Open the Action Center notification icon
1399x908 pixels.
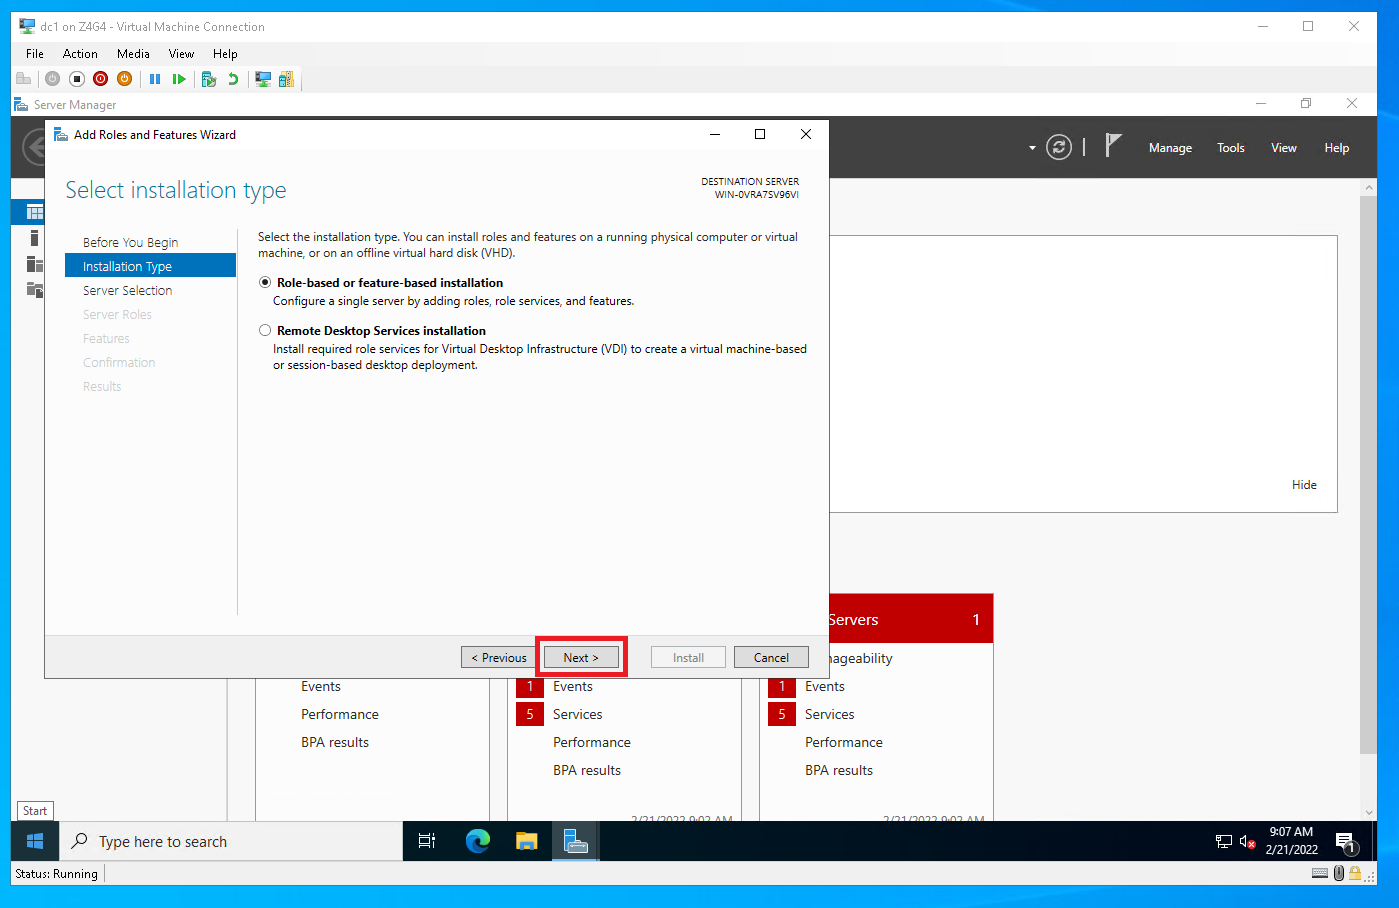pyautogui.click(x=1346, y=842)
